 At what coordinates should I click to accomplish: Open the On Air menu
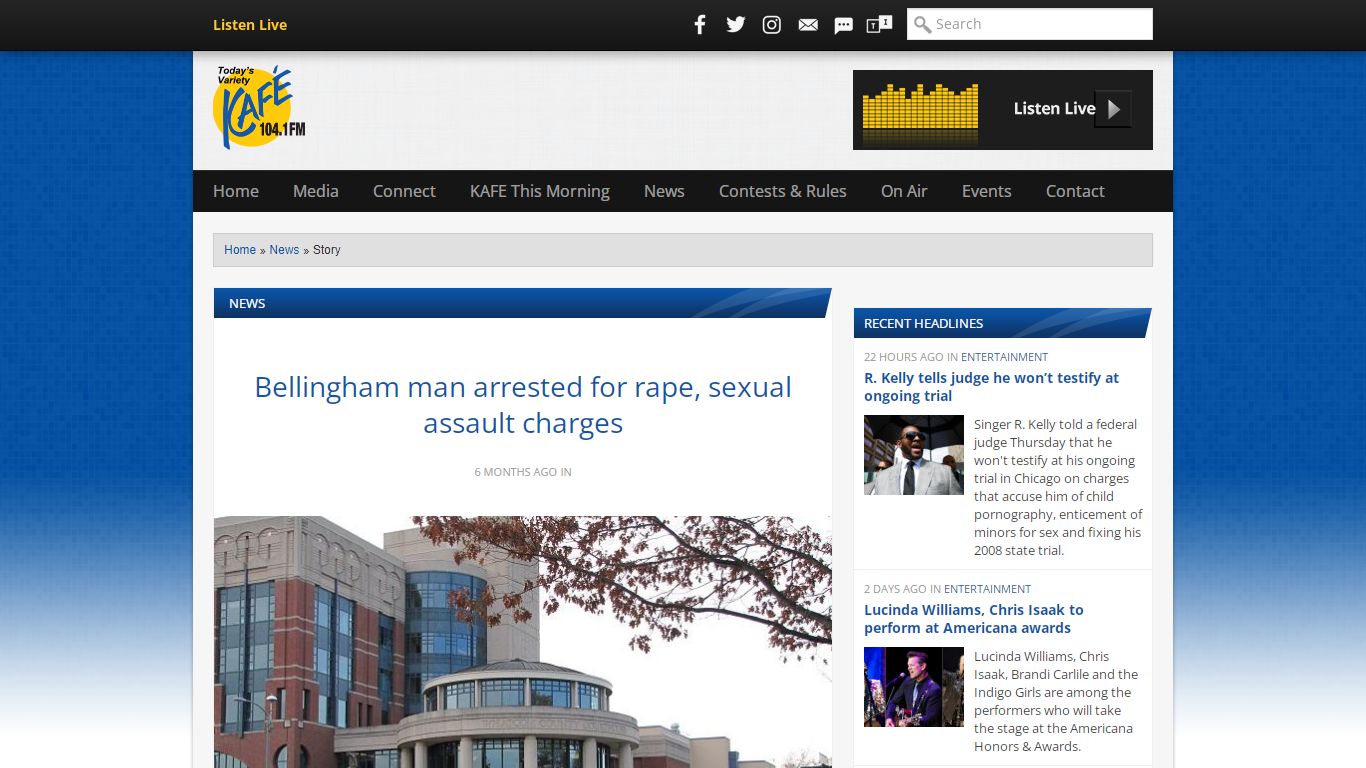(x=904, y=191)
